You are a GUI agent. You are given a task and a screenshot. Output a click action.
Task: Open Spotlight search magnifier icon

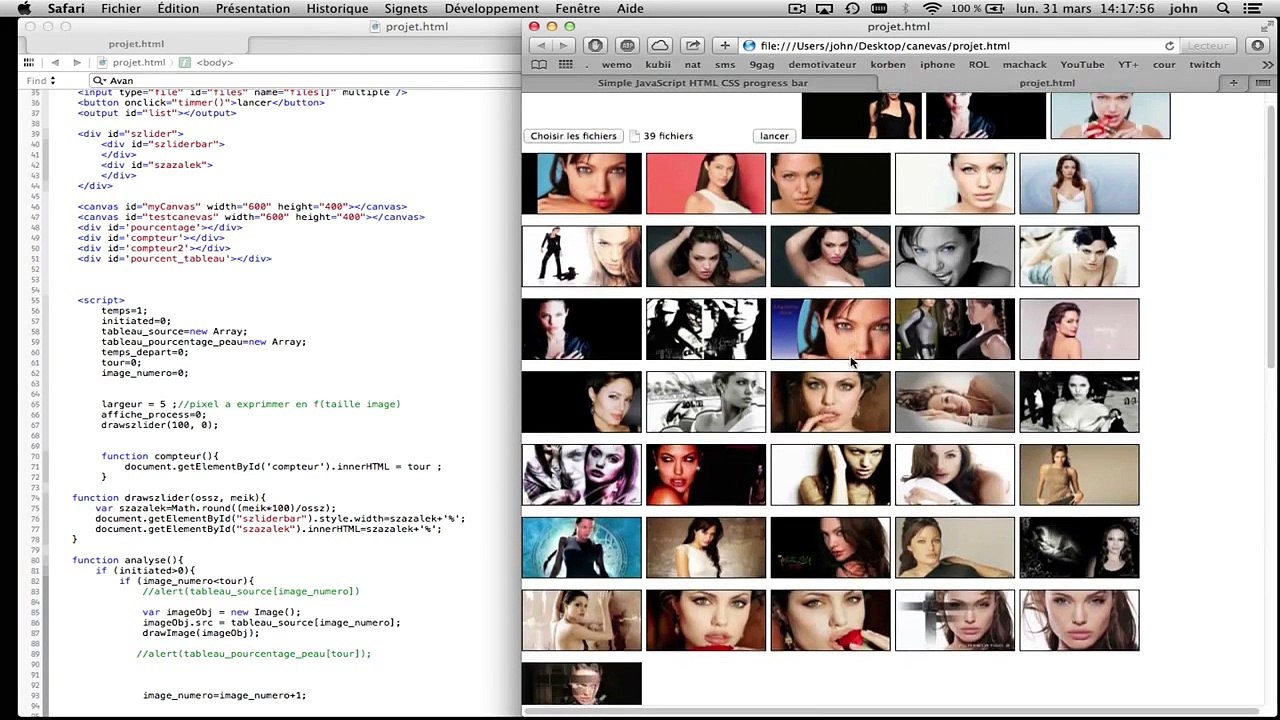point(1223,8)
